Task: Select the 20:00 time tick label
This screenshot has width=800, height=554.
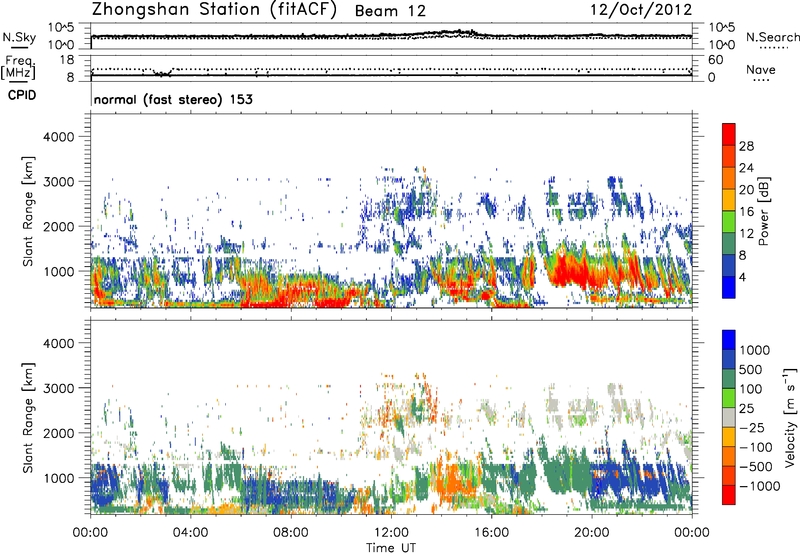Action: [592, 533]
